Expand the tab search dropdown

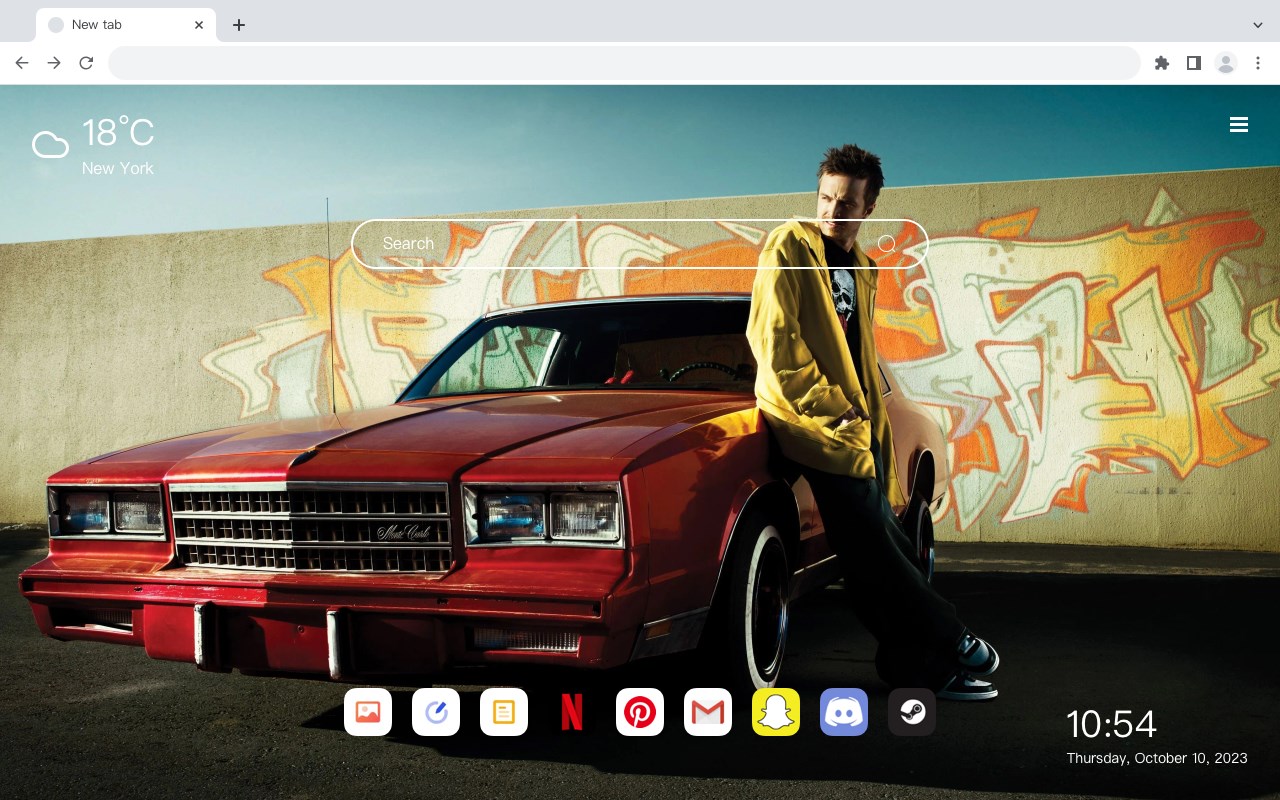pos(1258,25)
